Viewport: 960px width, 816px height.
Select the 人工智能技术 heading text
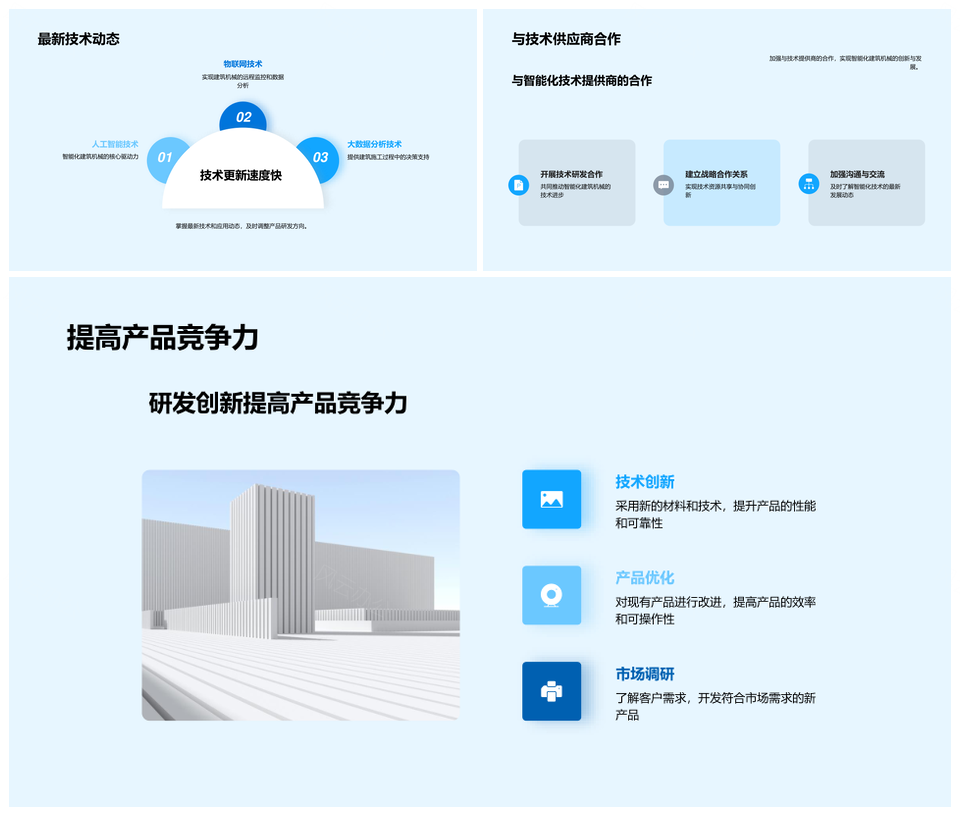[x=115, y=144]
